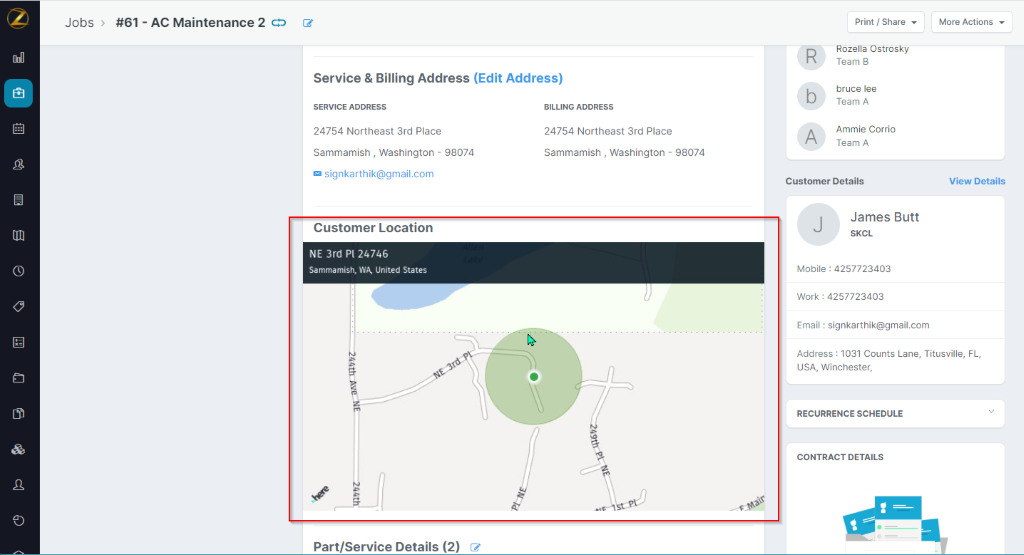
Task: Click the Edit Address link
Action: 518,78
